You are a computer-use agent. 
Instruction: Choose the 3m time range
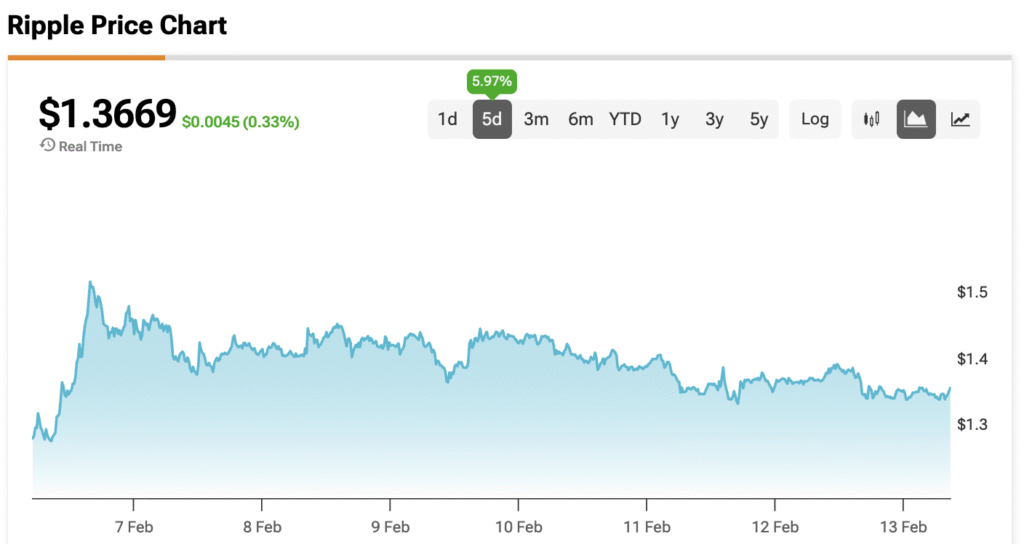click(x=536, y=119)
